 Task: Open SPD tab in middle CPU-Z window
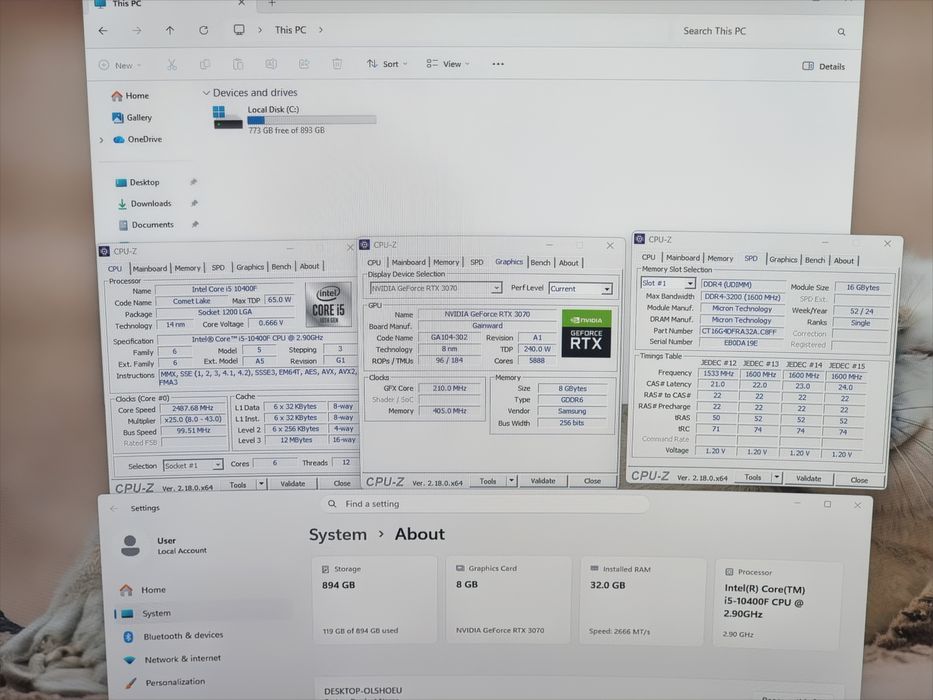(477, 262)
